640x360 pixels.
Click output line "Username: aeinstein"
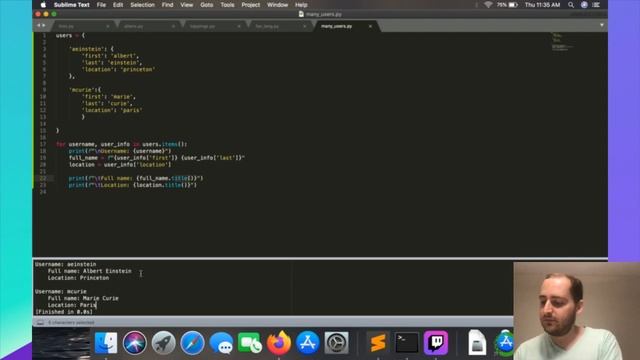[x=66, y=264]
